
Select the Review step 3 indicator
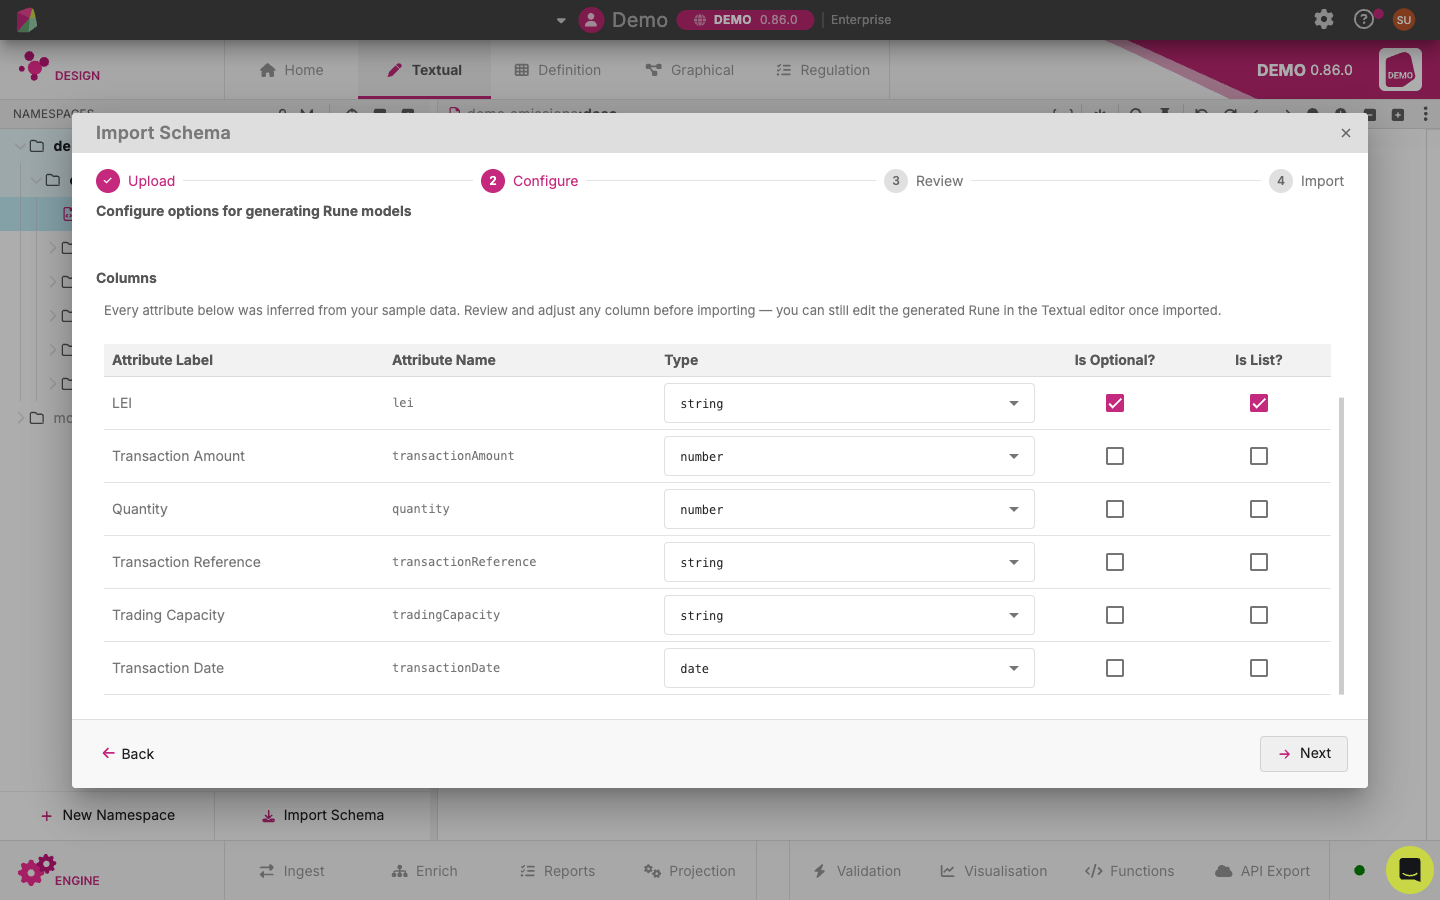896,181
